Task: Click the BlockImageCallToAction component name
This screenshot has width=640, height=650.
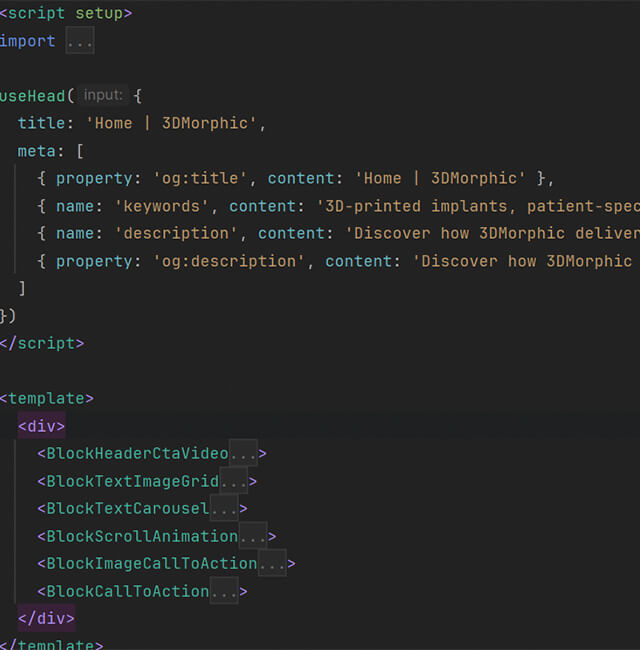Action: [x=152, y=564]
